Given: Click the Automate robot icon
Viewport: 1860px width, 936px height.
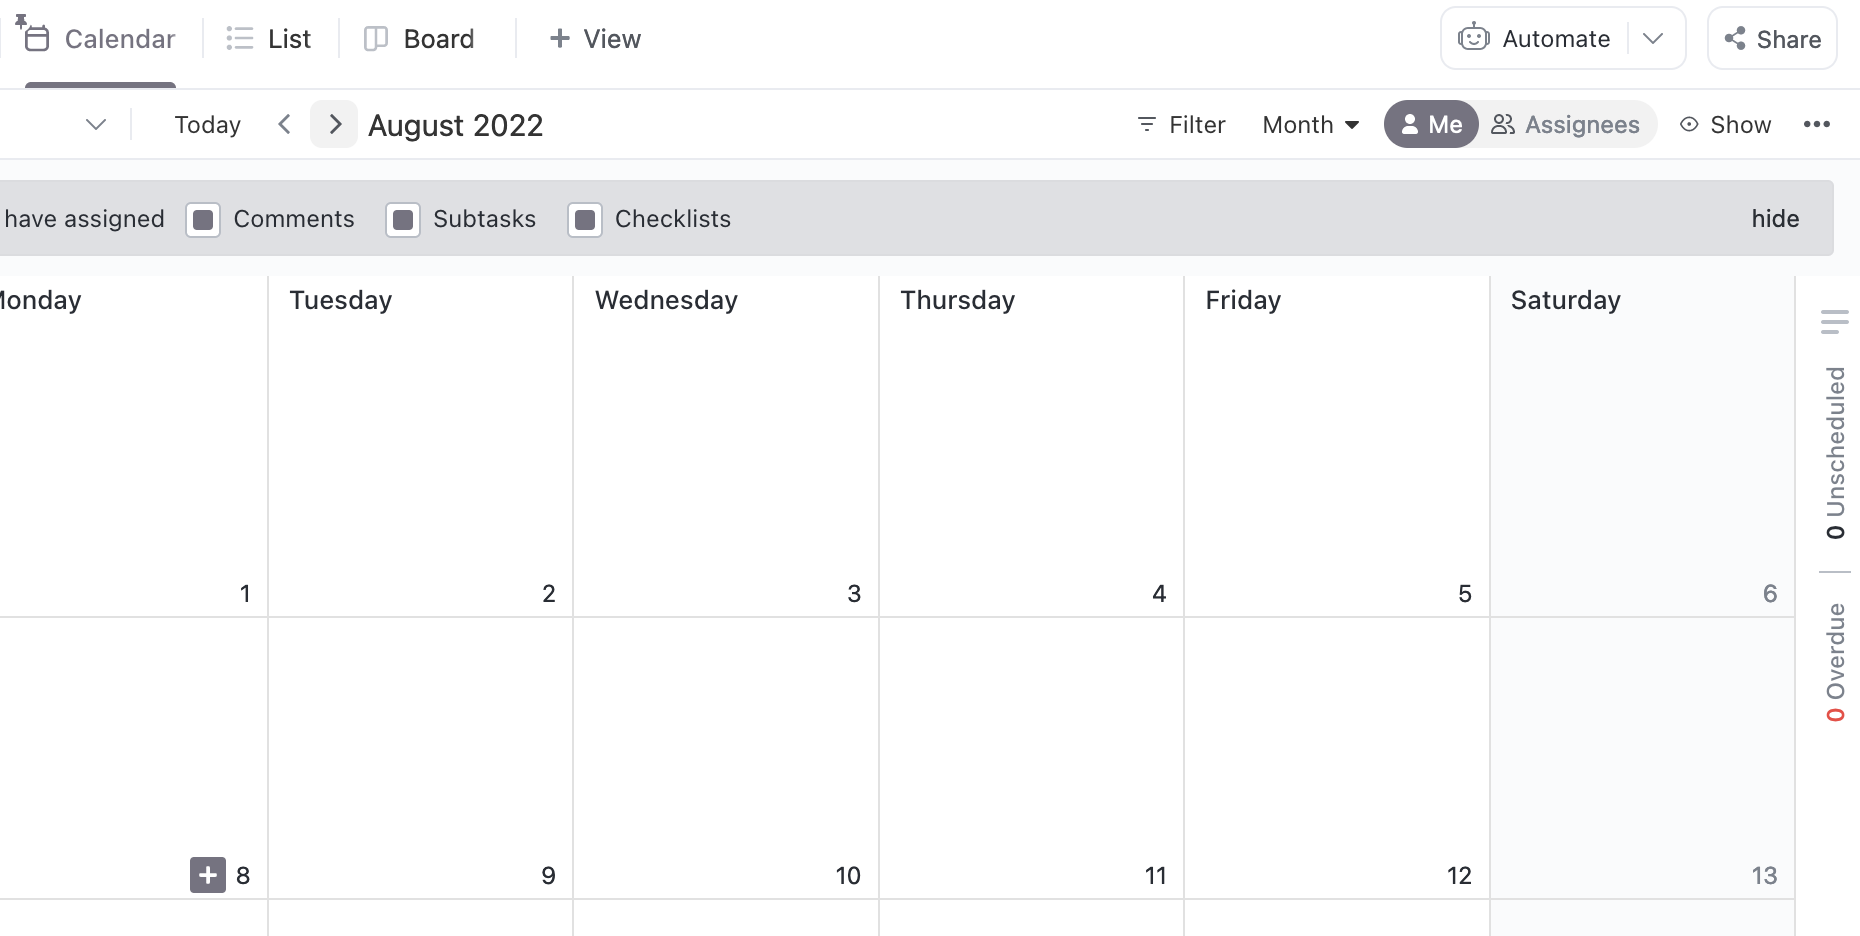Looking at the screenshot, I should pos(1474,38).
